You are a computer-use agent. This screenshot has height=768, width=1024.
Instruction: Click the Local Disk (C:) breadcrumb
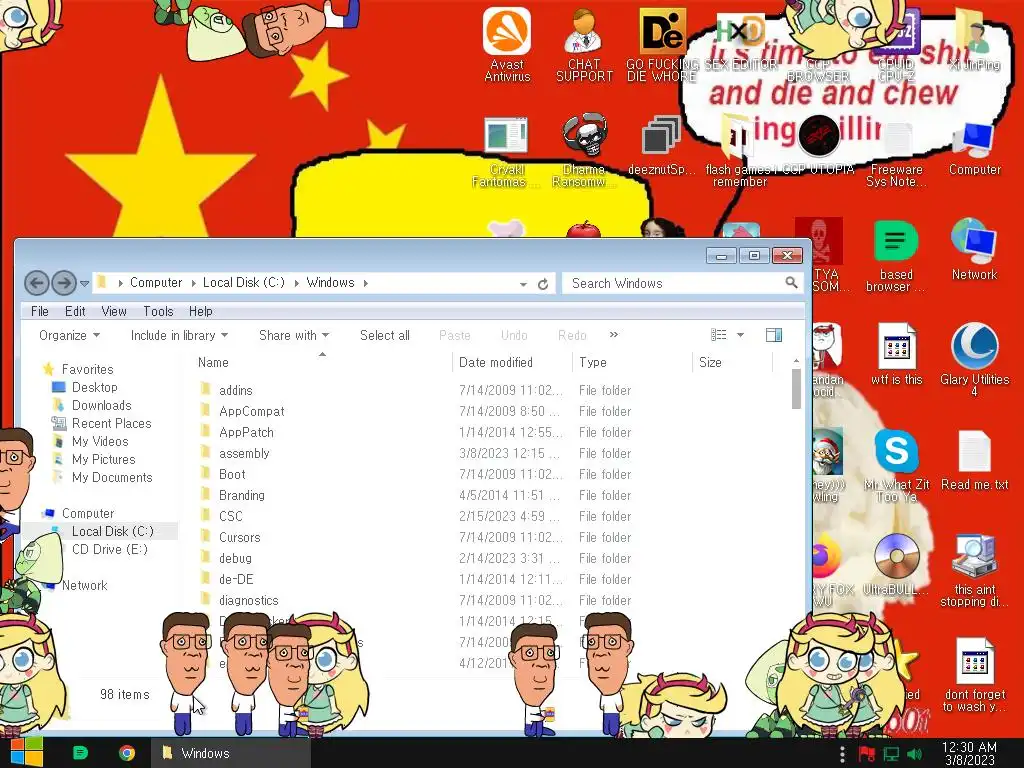[x=244, y=283]
